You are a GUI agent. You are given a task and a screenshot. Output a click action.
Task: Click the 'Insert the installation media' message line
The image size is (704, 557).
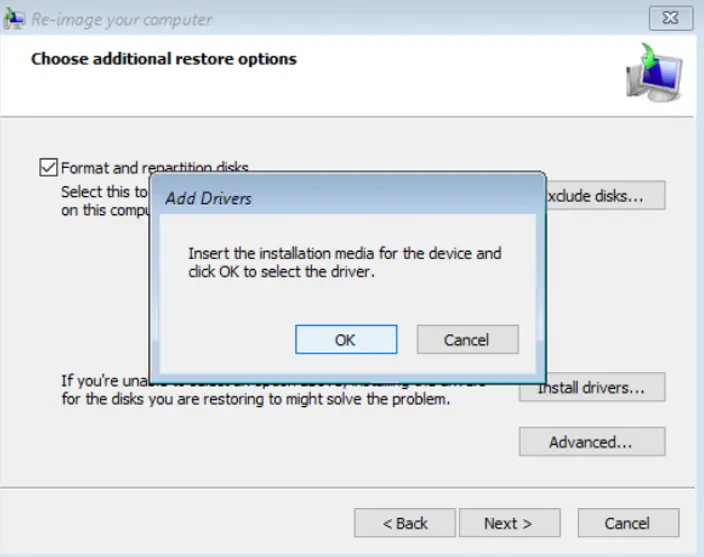[344, 253]
